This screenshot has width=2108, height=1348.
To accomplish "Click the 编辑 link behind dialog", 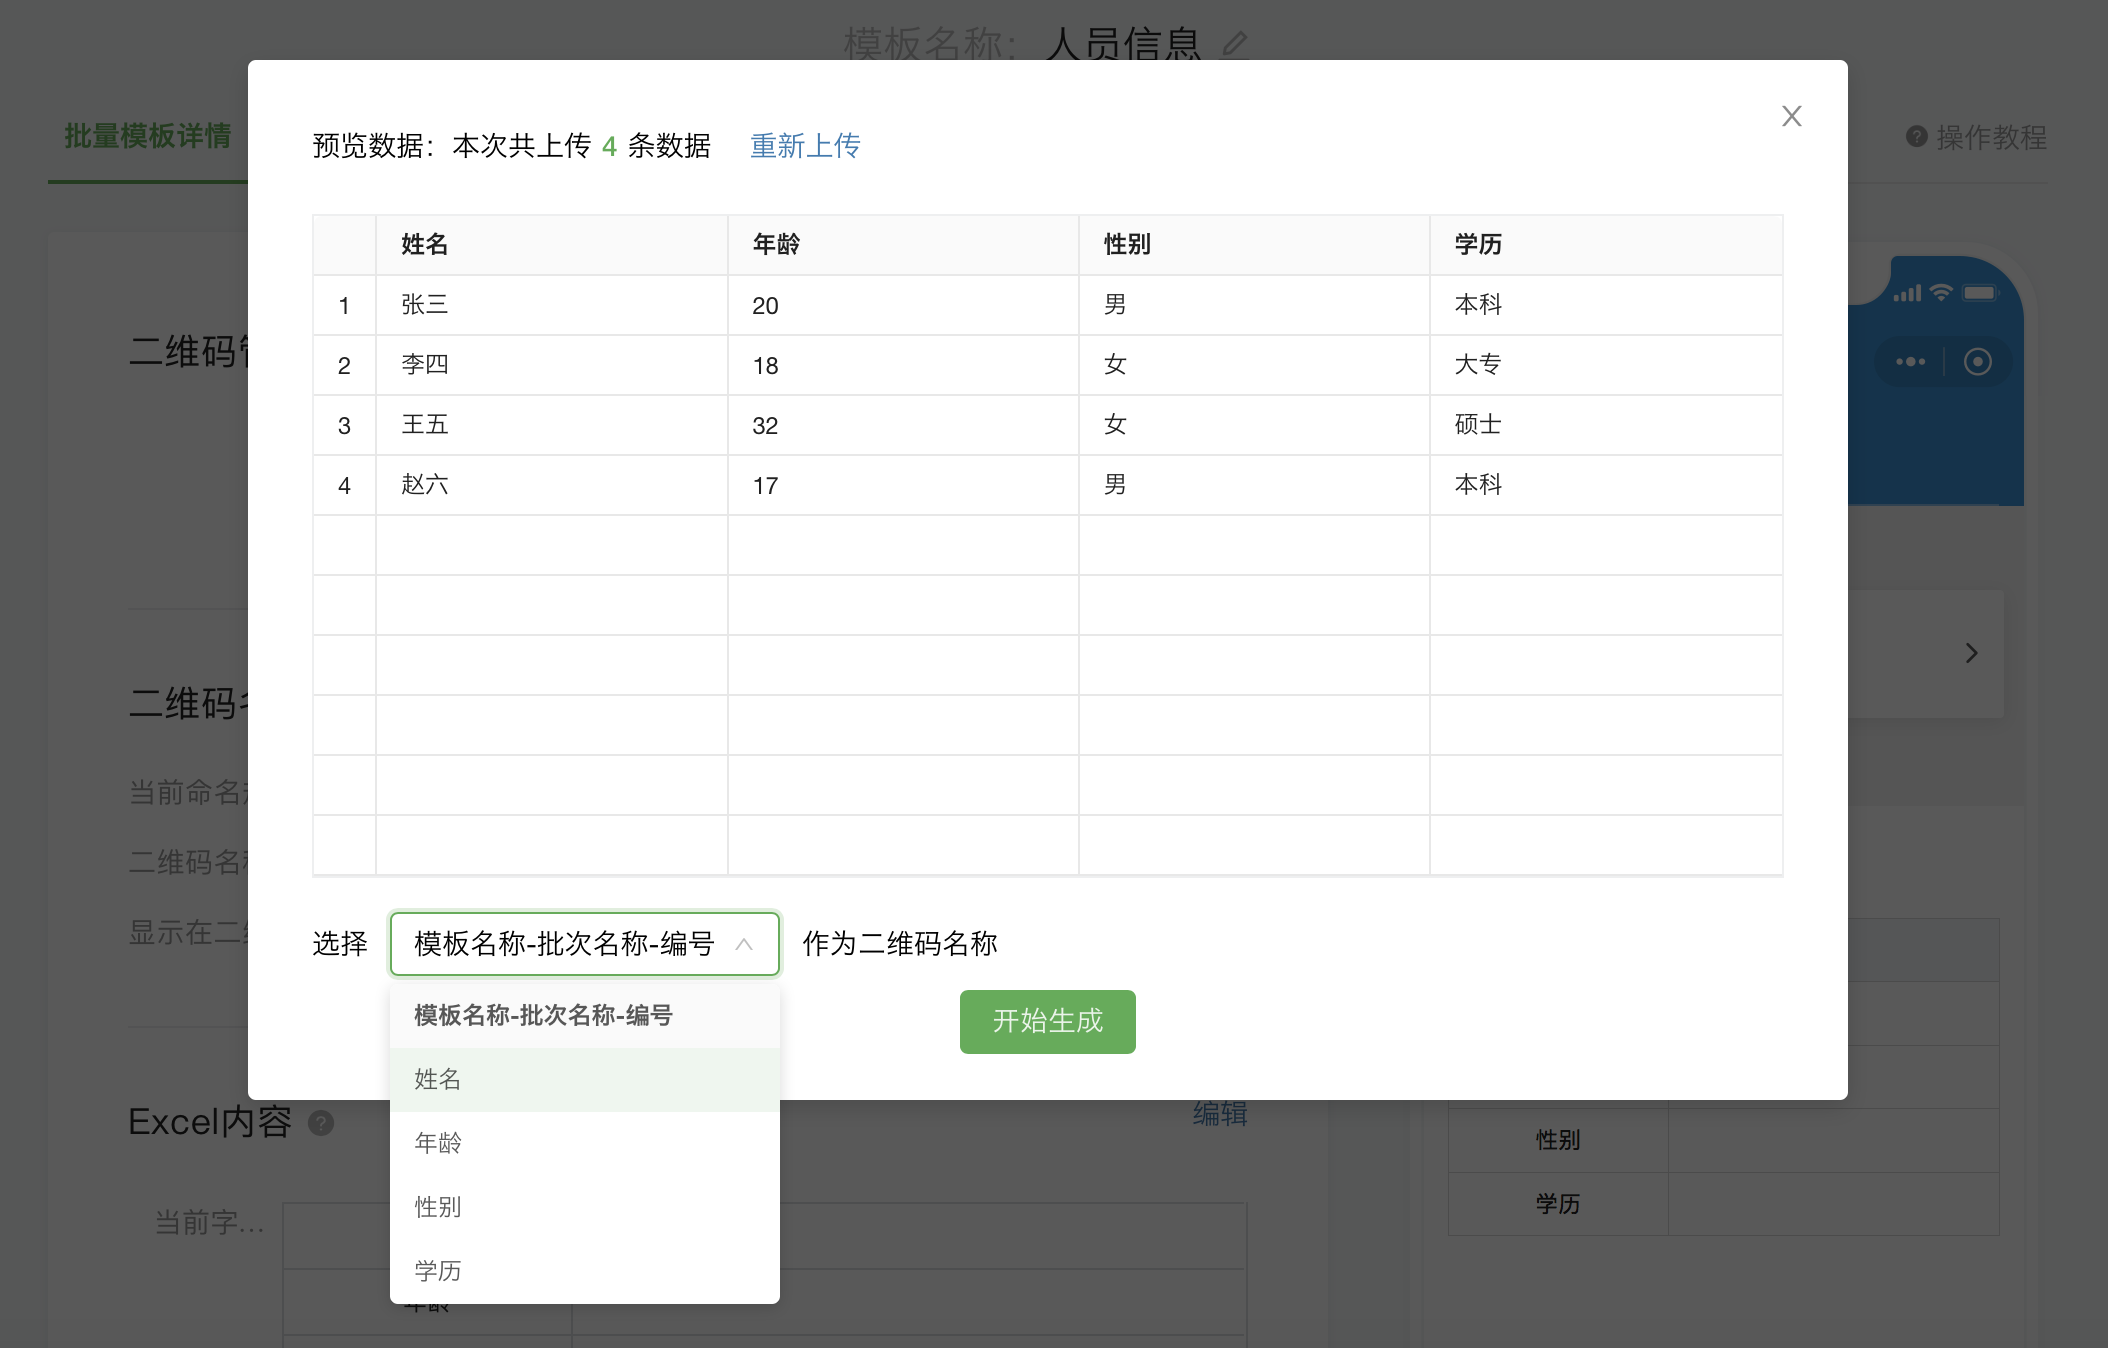I will [x=1220, y=1113].
